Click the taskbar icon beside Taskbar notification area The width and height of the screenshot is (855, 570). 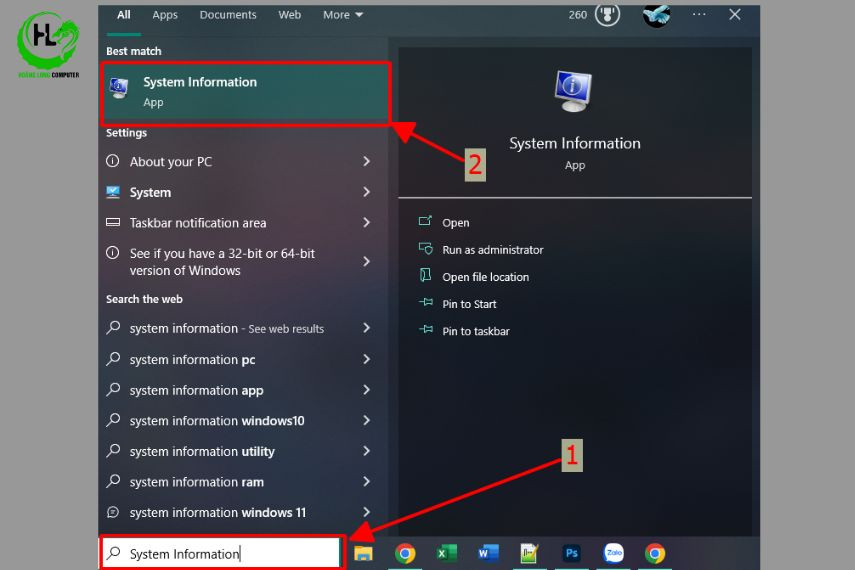(x=113, y=222)
